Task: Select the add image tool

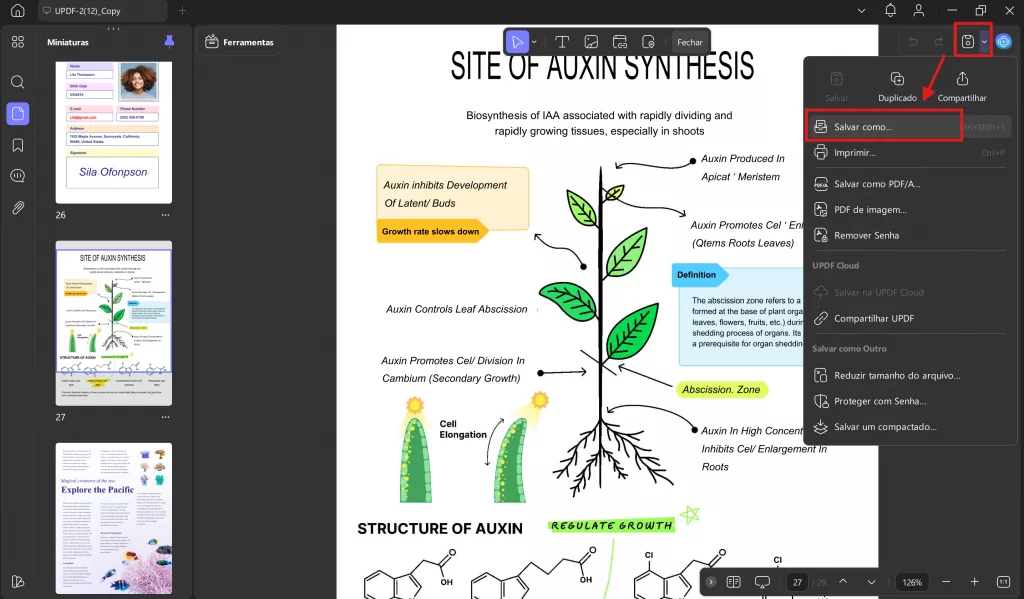Action: [x=591, y=42]
